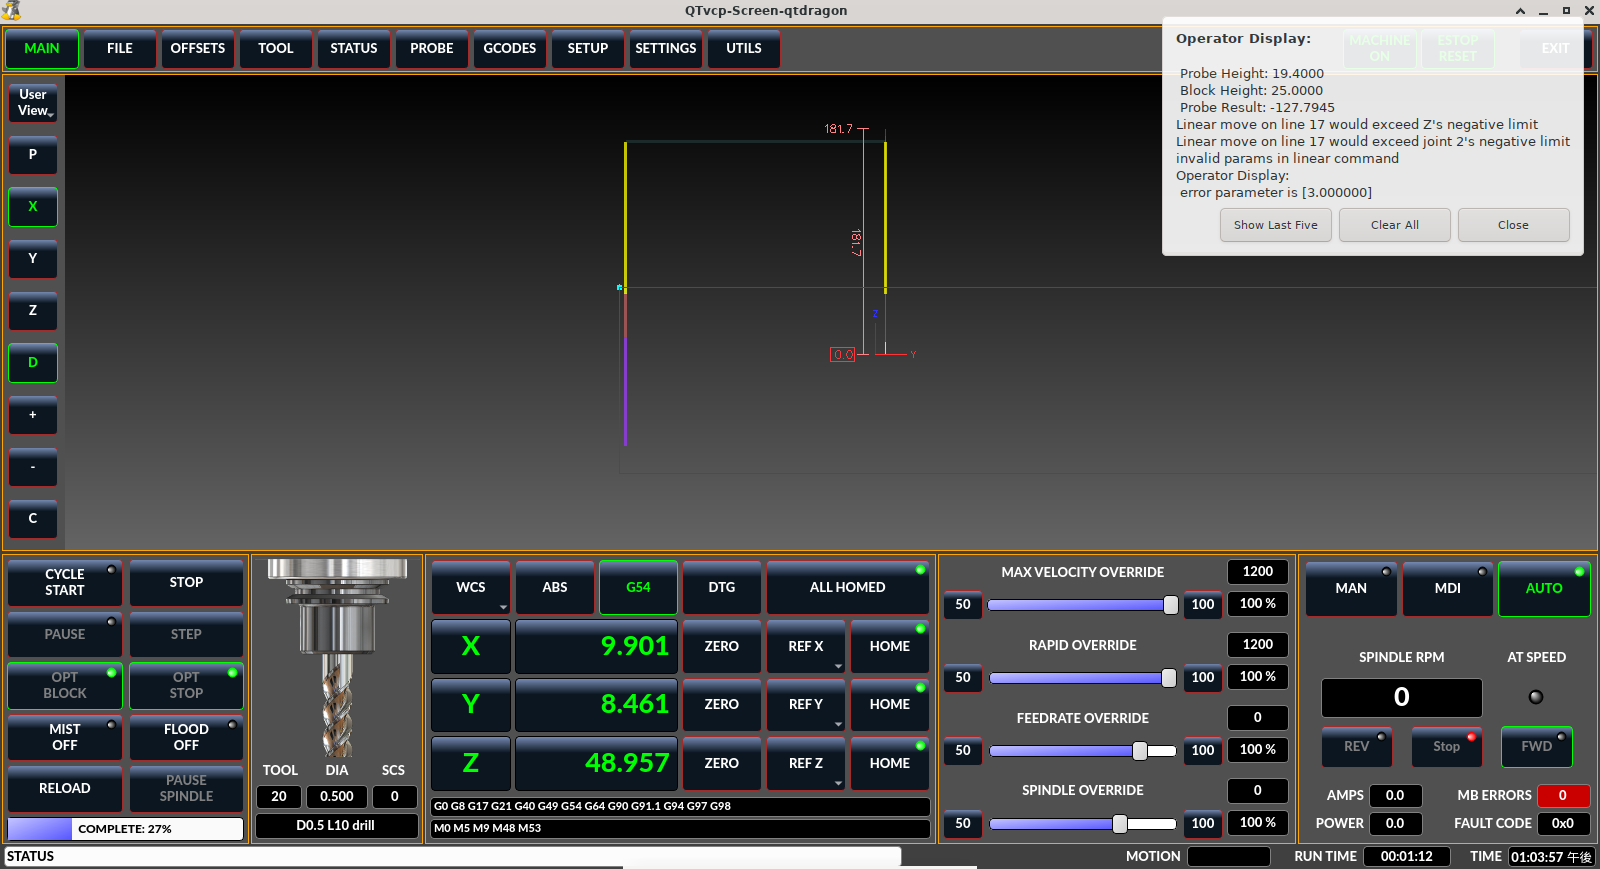The height and width of the screenshot is (869, 1600).
Task: Open the REF X dropdown
Action: pyautogui.click(x=806, y=647)
